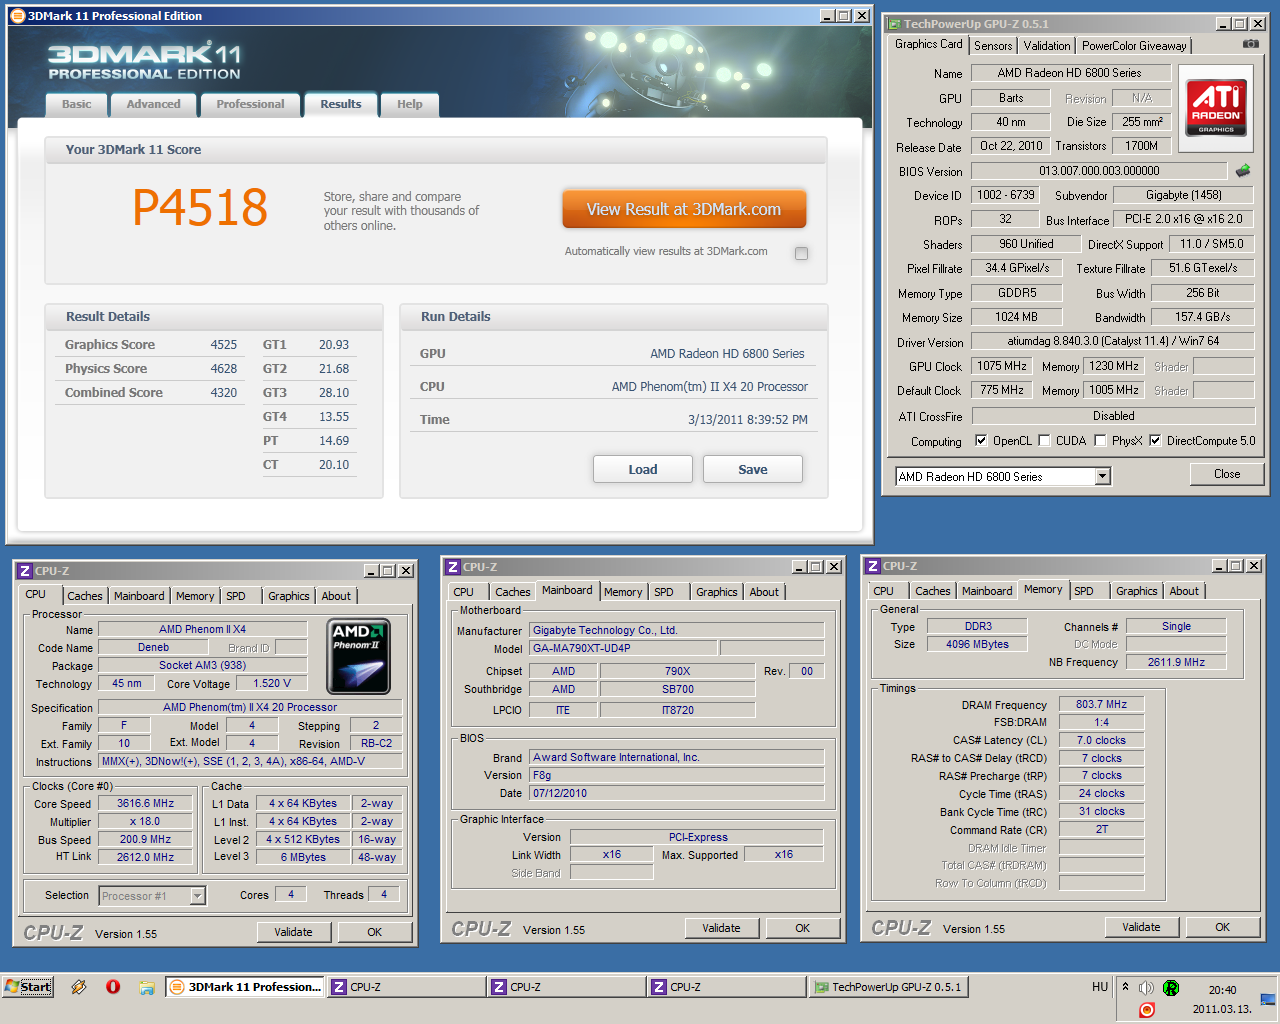Click the GPU-Z title bar icon
This screenshot has width=1280, height=1024.
893,24
